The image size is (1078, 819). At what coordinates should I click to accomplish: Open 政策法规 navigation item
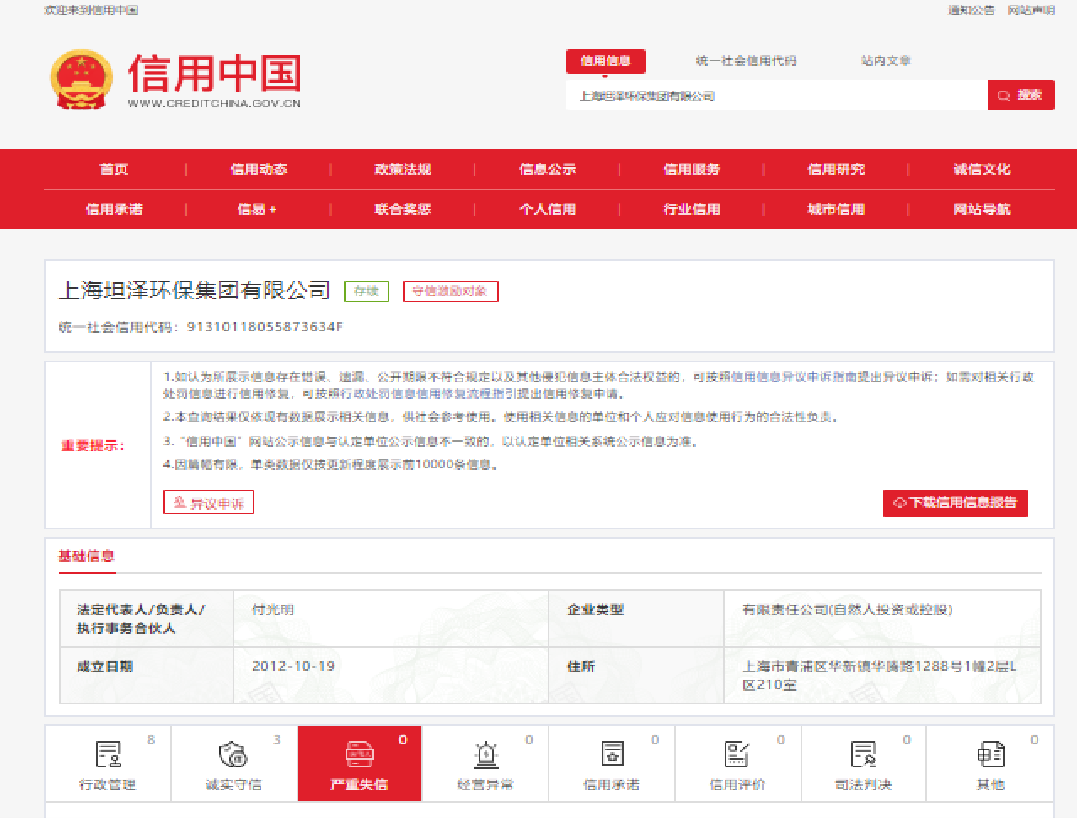pyautogui.click(x=403, y=169)
